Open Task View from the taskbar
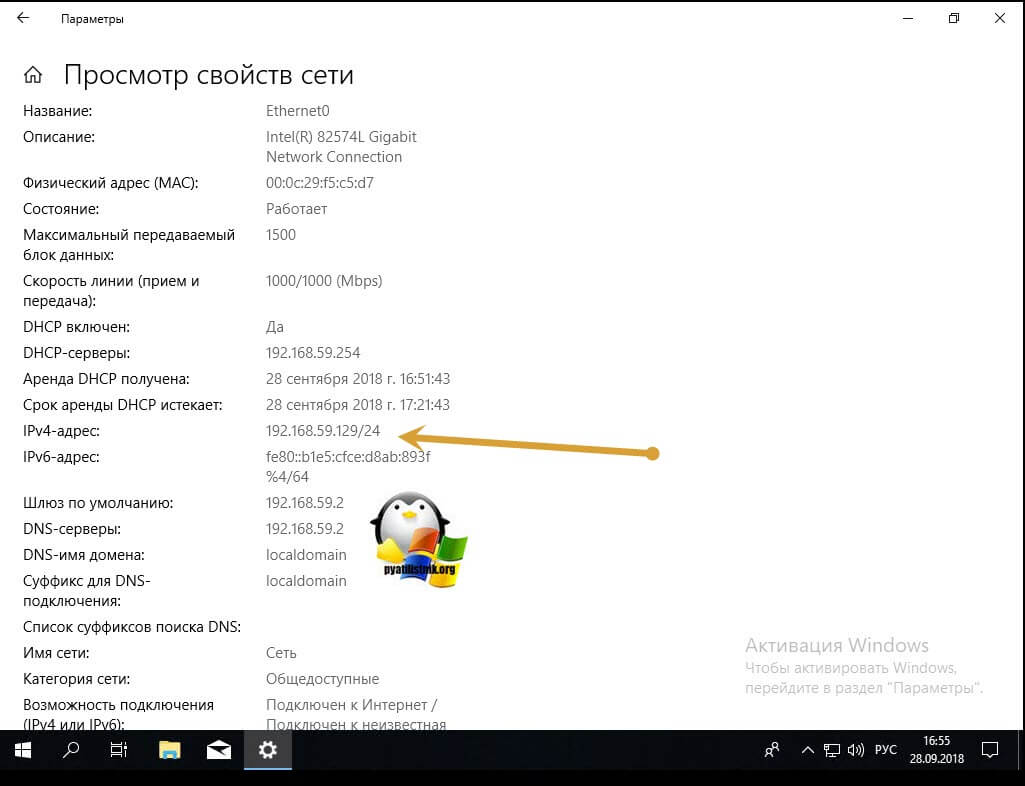 pyautogui.click(x=119, y=750)
